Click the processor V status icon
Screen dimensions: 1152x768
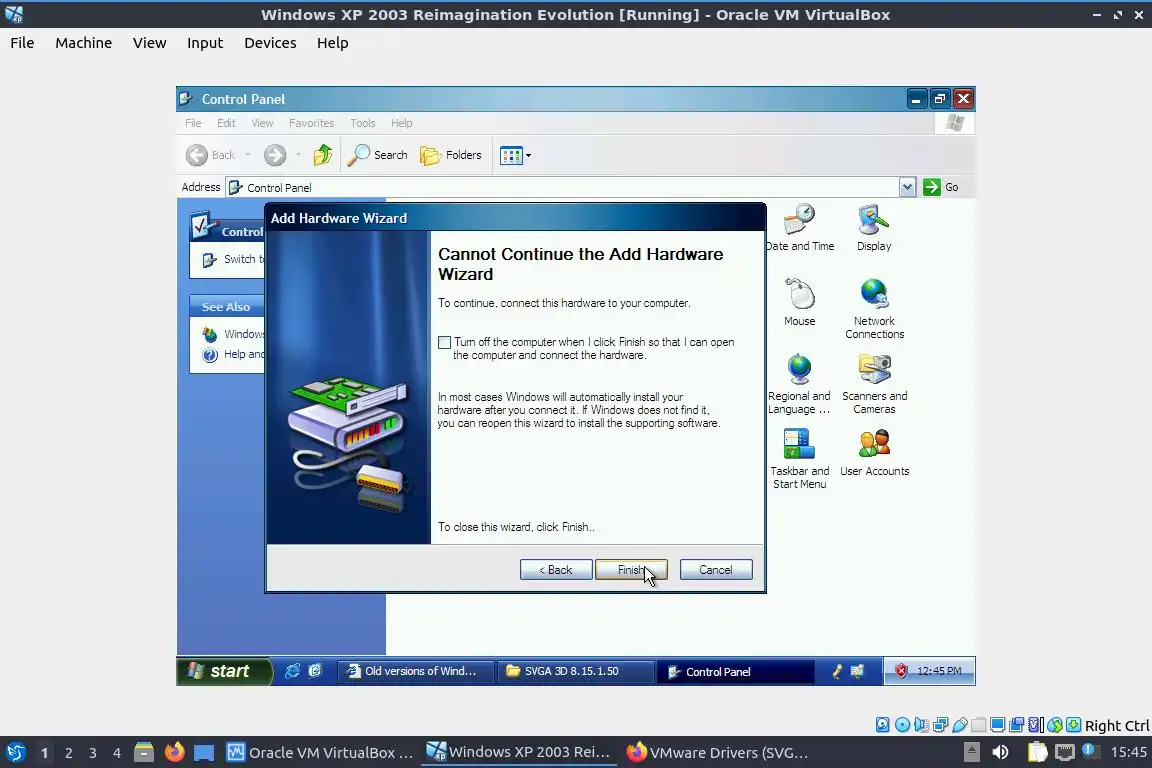coord(1036,725)
